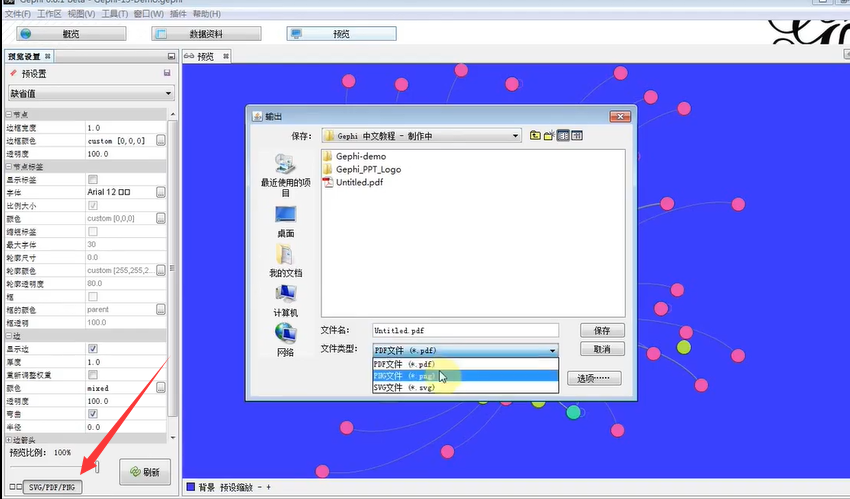
Task: Collapse the 节点标签 properties section
Action: tap(9, 166)
